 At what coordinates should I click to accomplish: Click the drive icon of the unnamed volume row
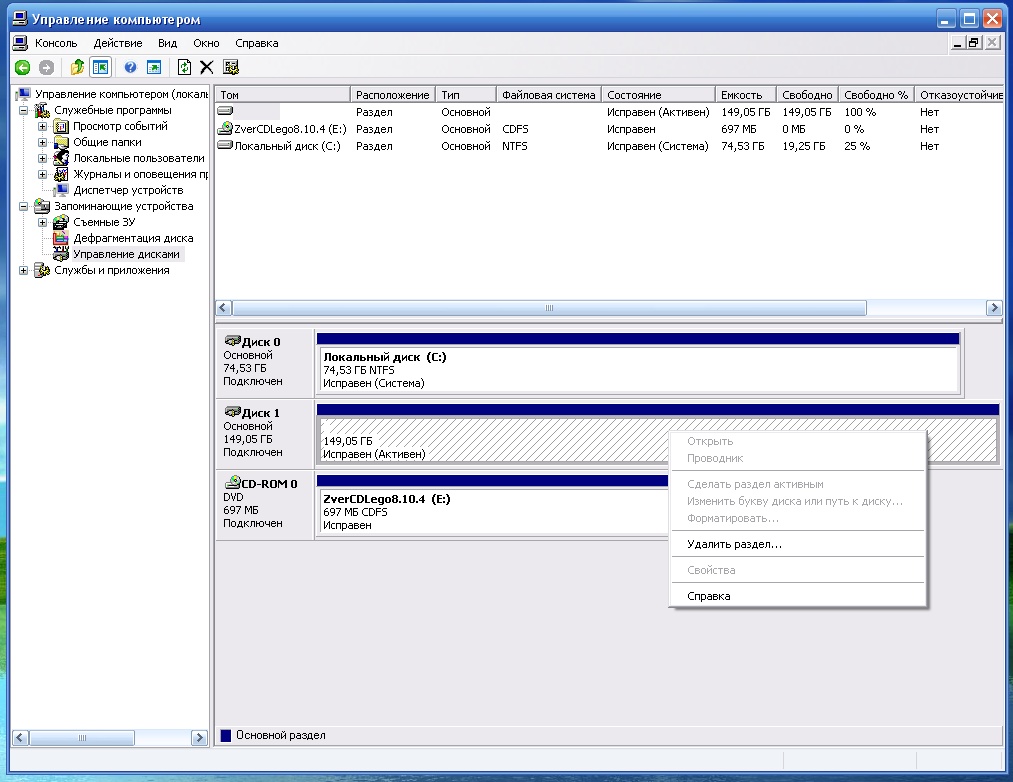(225, 111)
